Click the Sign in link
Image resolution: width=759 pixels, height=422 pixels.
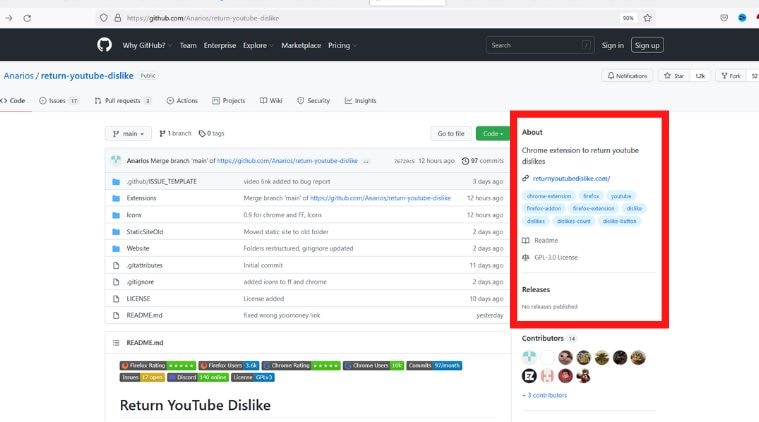pos(612,45)
